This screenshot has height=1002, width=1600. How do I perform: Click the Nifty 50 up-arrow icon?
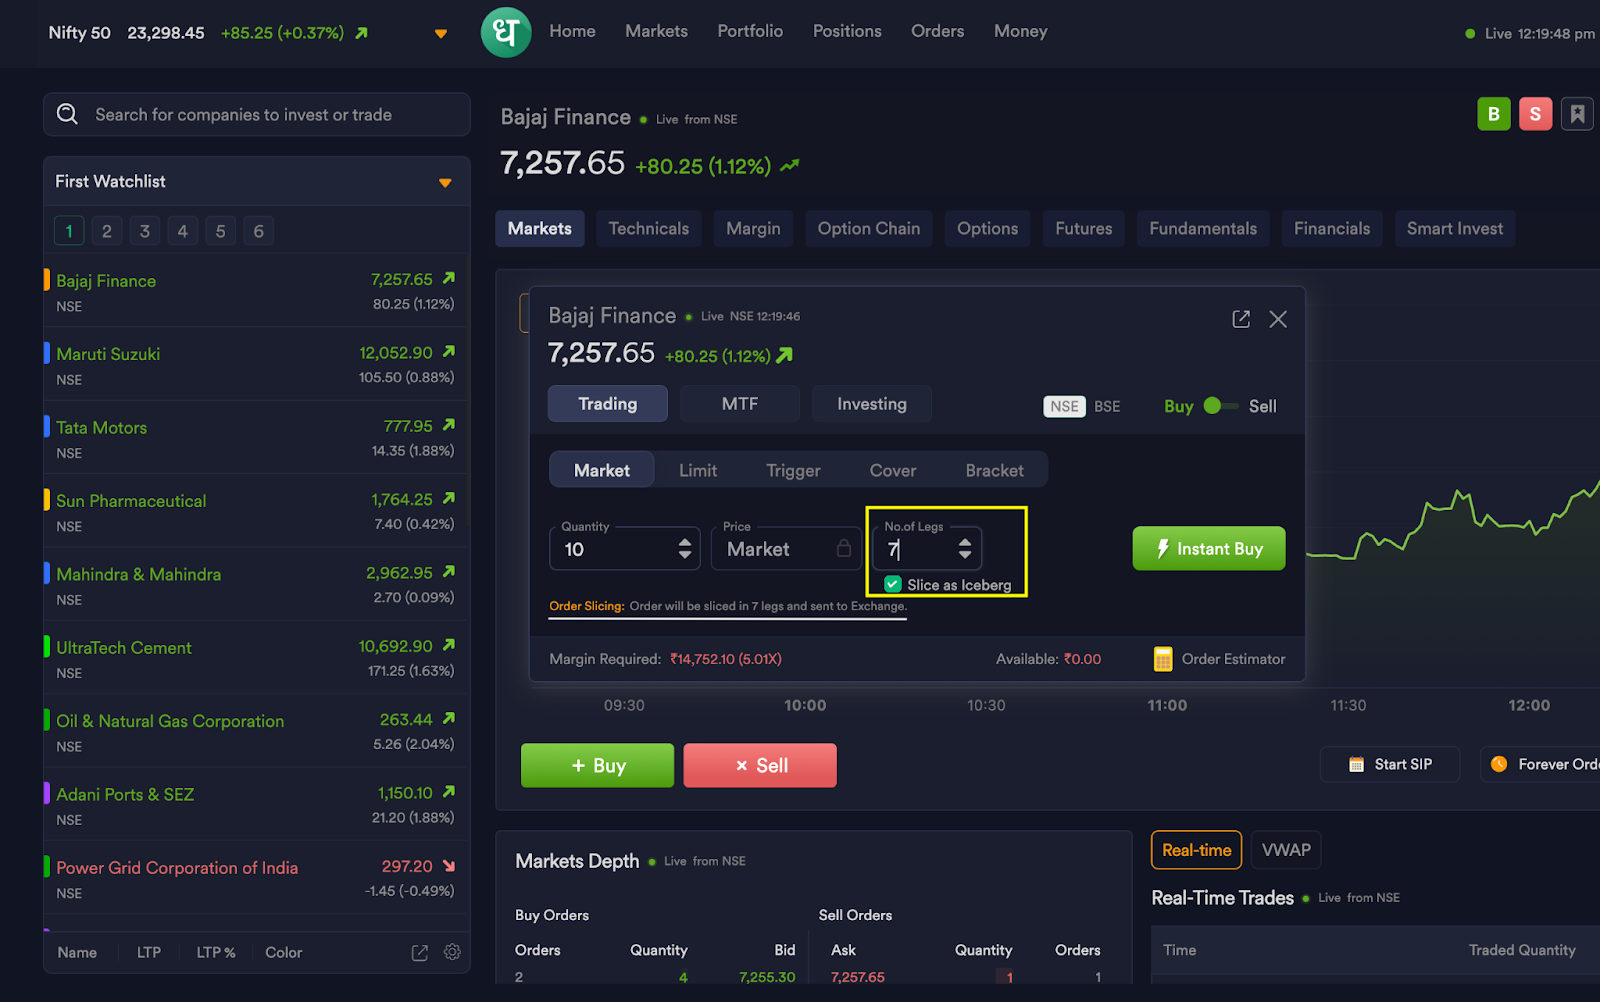[362, 33]
